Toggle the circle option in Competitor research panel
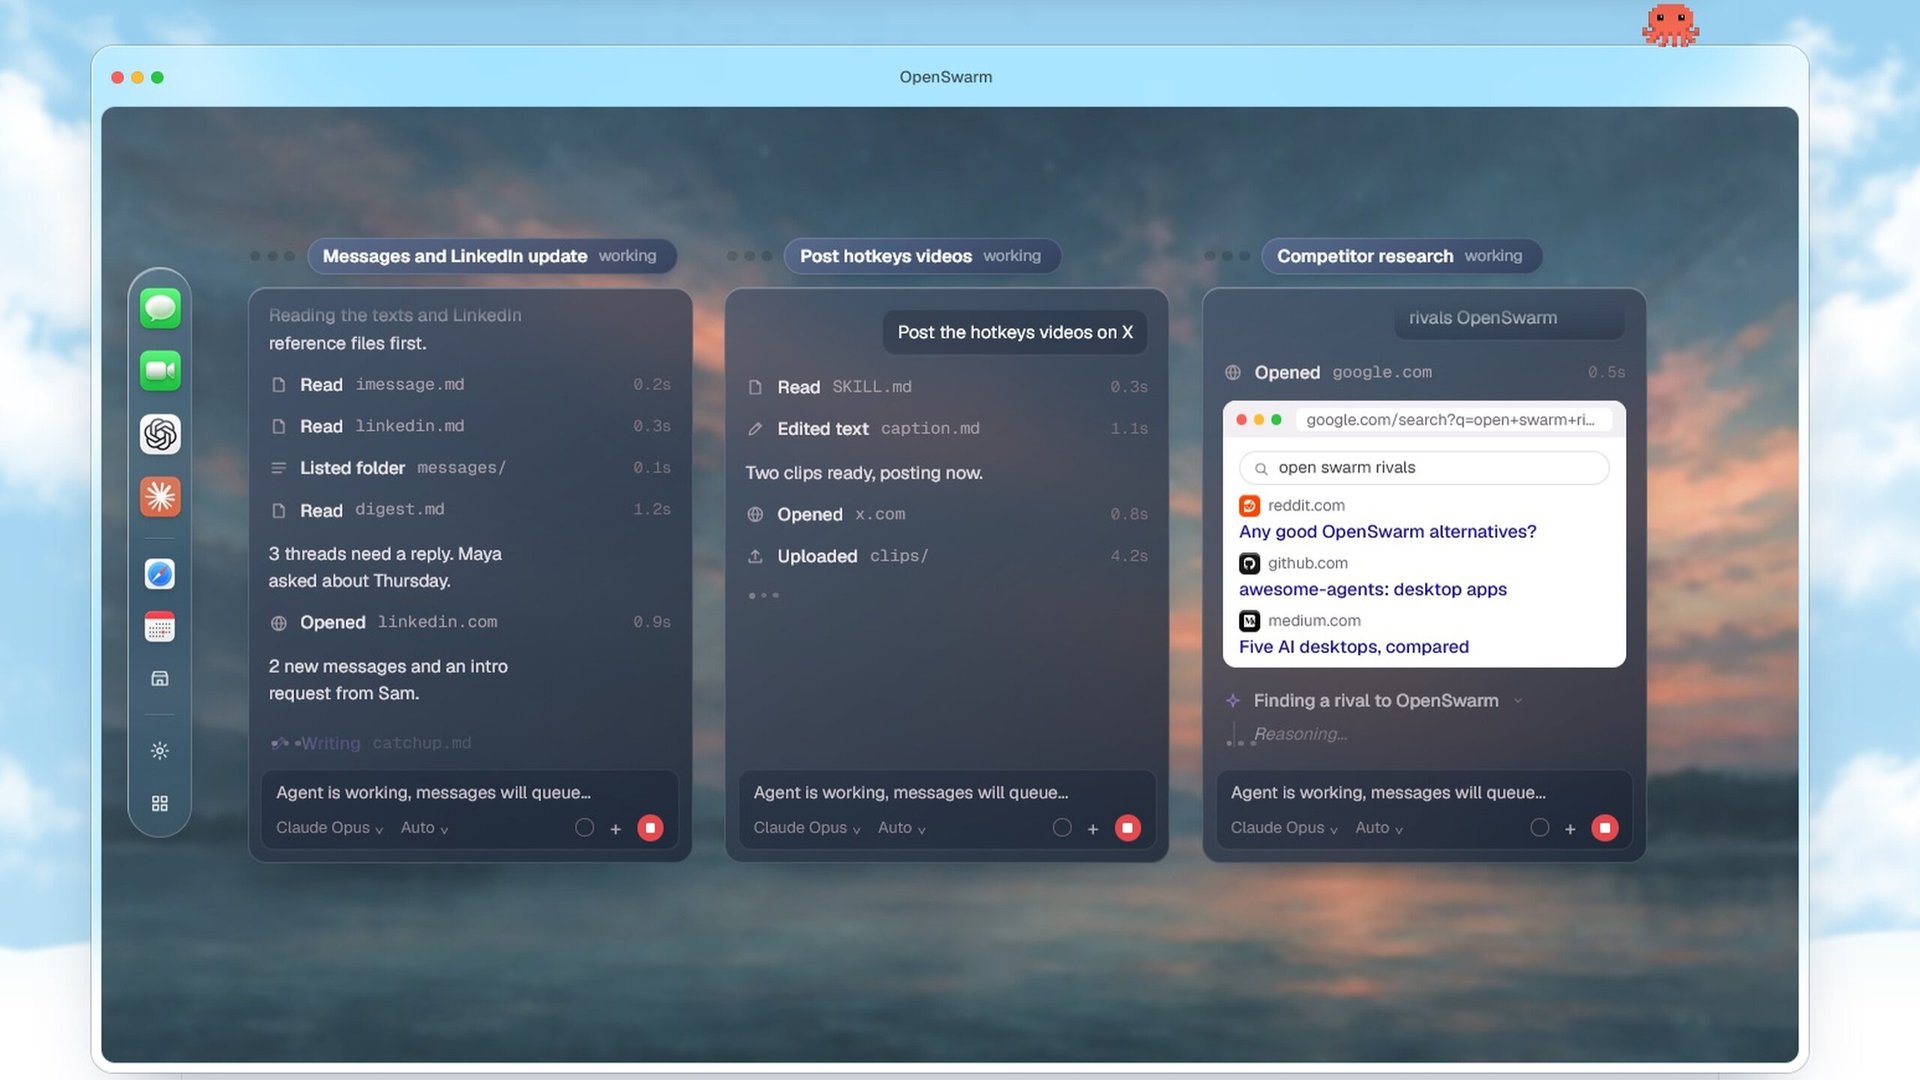 (1540, 828)
